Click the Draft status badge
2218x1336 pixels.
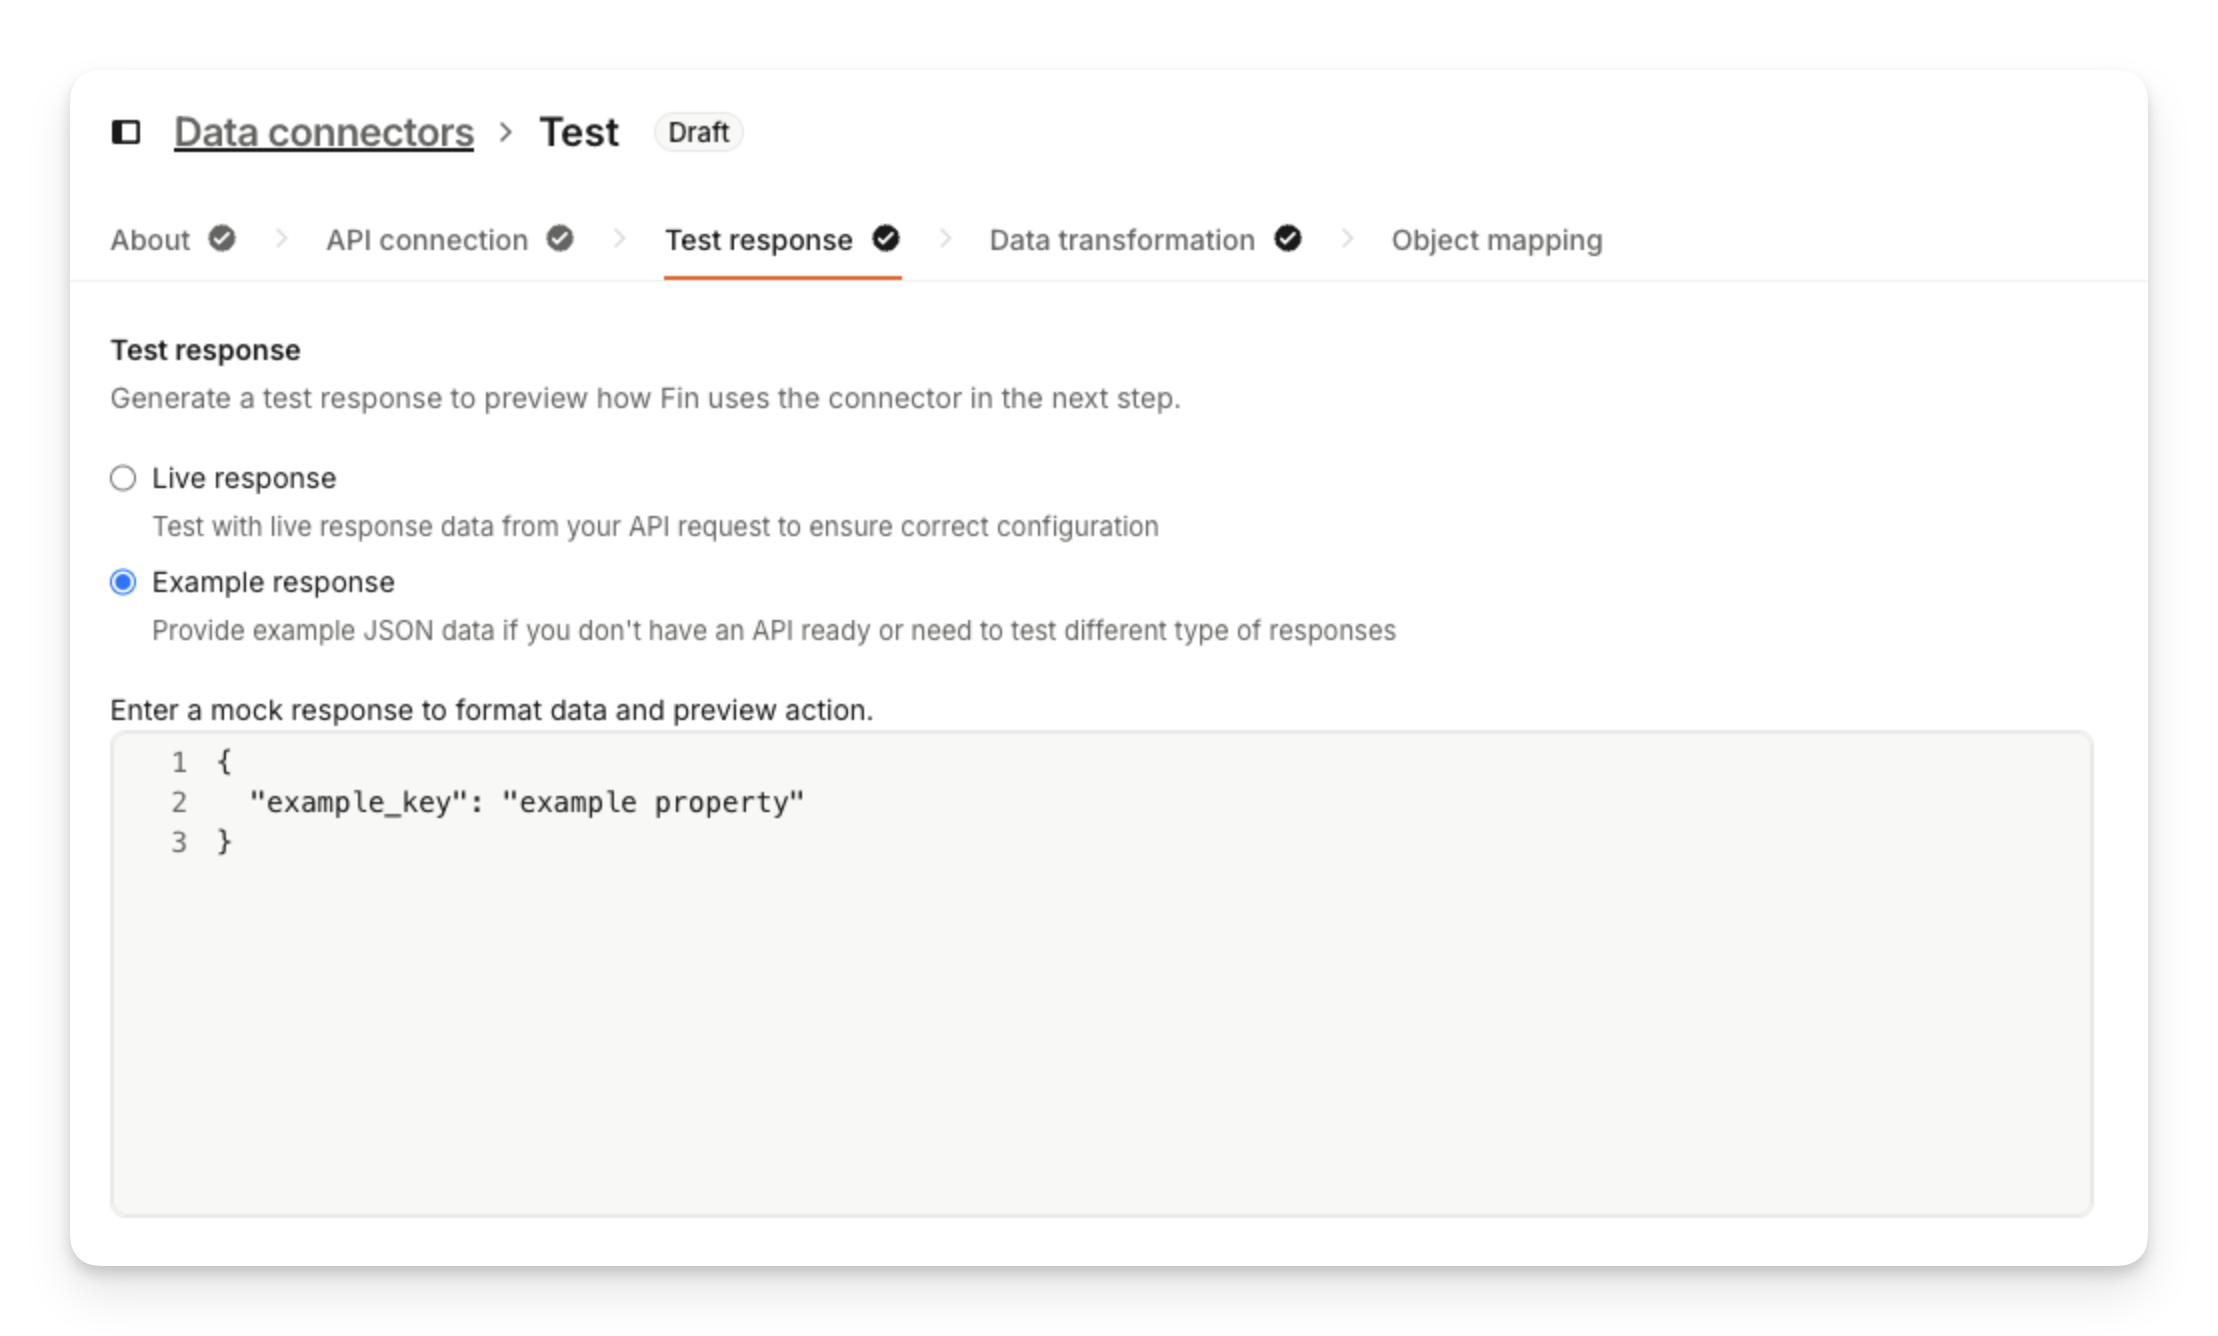(698, 132)
